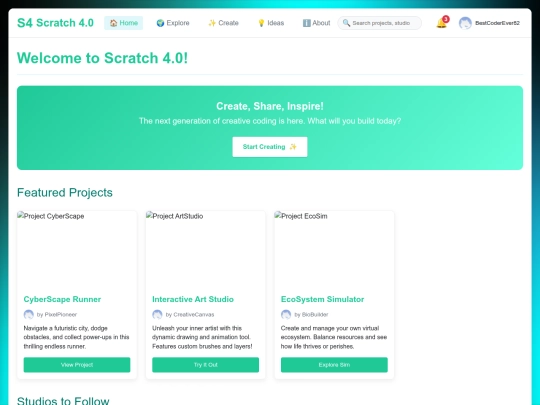Viewport: 540px width, 405px height.
Task: Open the Explore nav item
Action: 173,23
